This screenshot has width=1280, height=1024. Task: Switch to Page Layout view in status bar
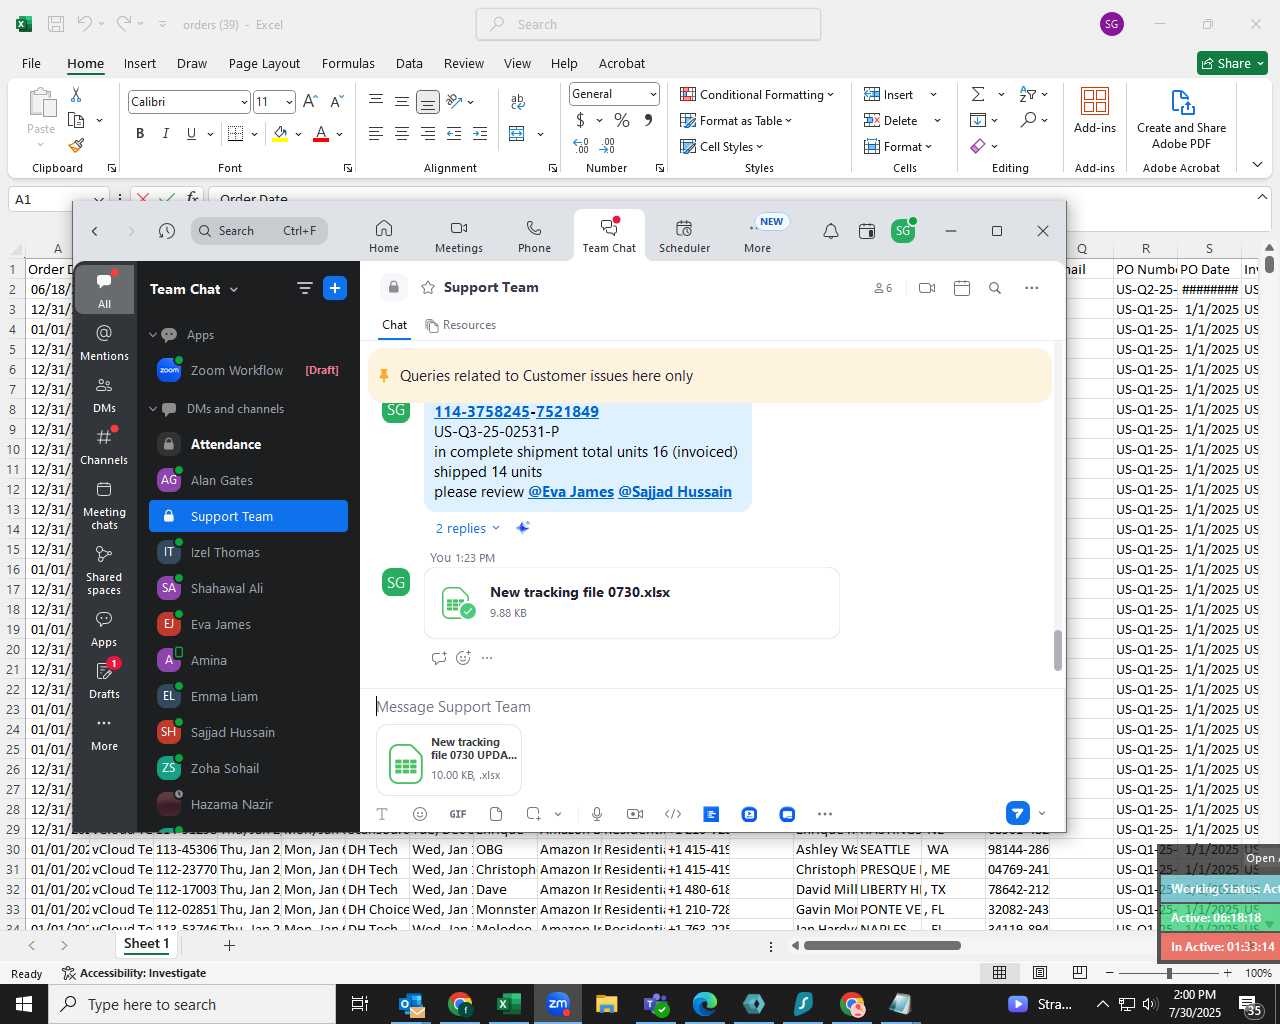(x=1040, y=972)
